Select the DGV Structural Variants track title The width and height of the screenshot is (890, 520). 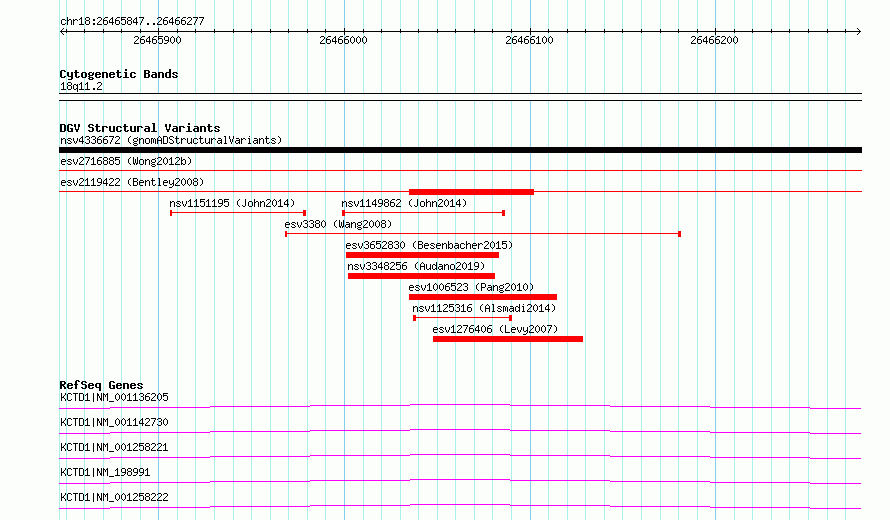(140, 128)
